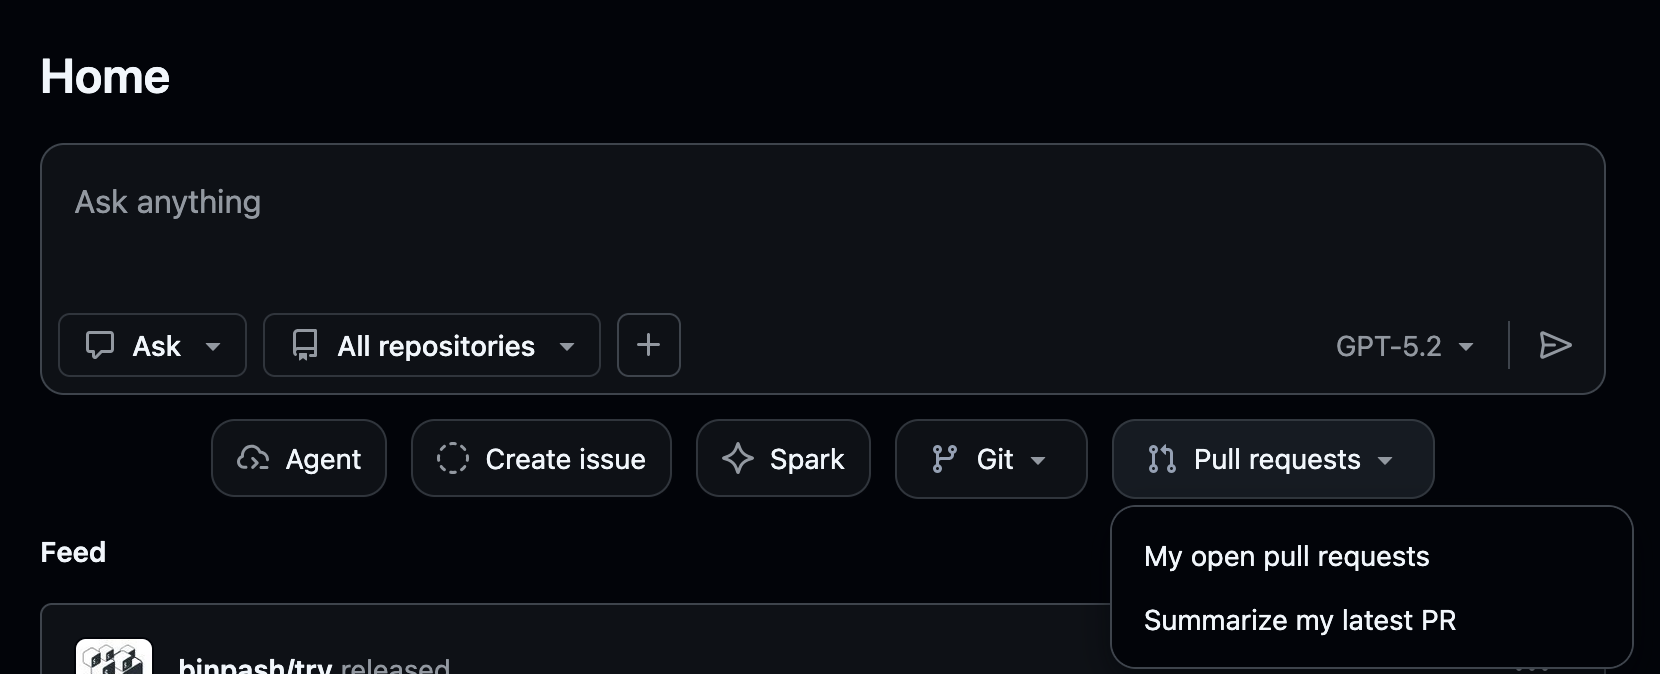Click the repository icon beside All repositories
Screen dimensions: 1660x674
(304, 345)
